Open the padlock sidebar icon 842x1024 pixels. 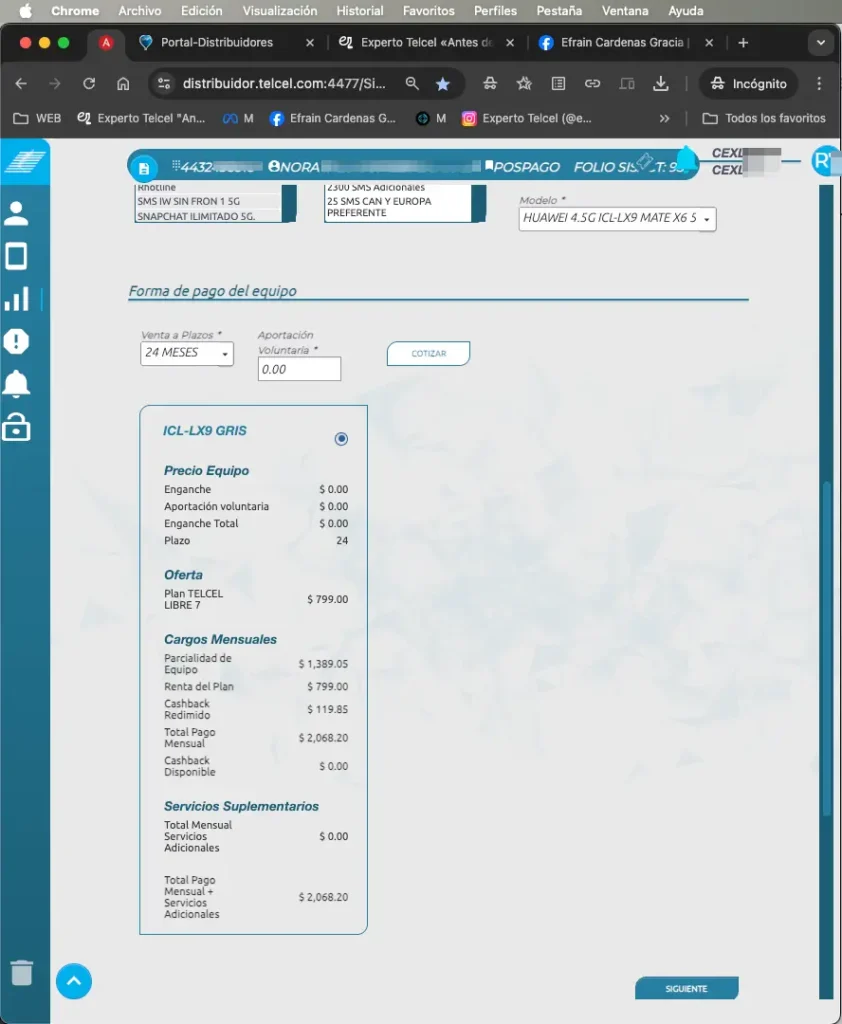pos(16,427)
